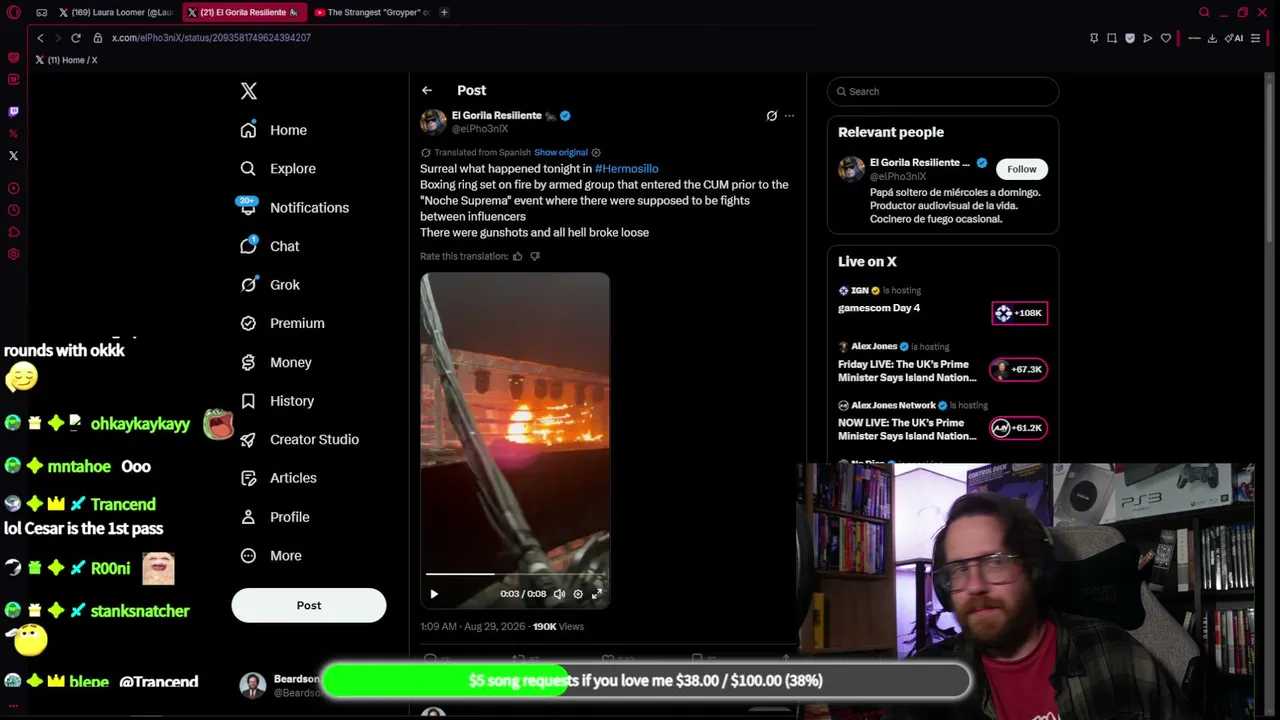1280x720 pixels.
Task: Reload the current page
Action: tap(75, 38)
